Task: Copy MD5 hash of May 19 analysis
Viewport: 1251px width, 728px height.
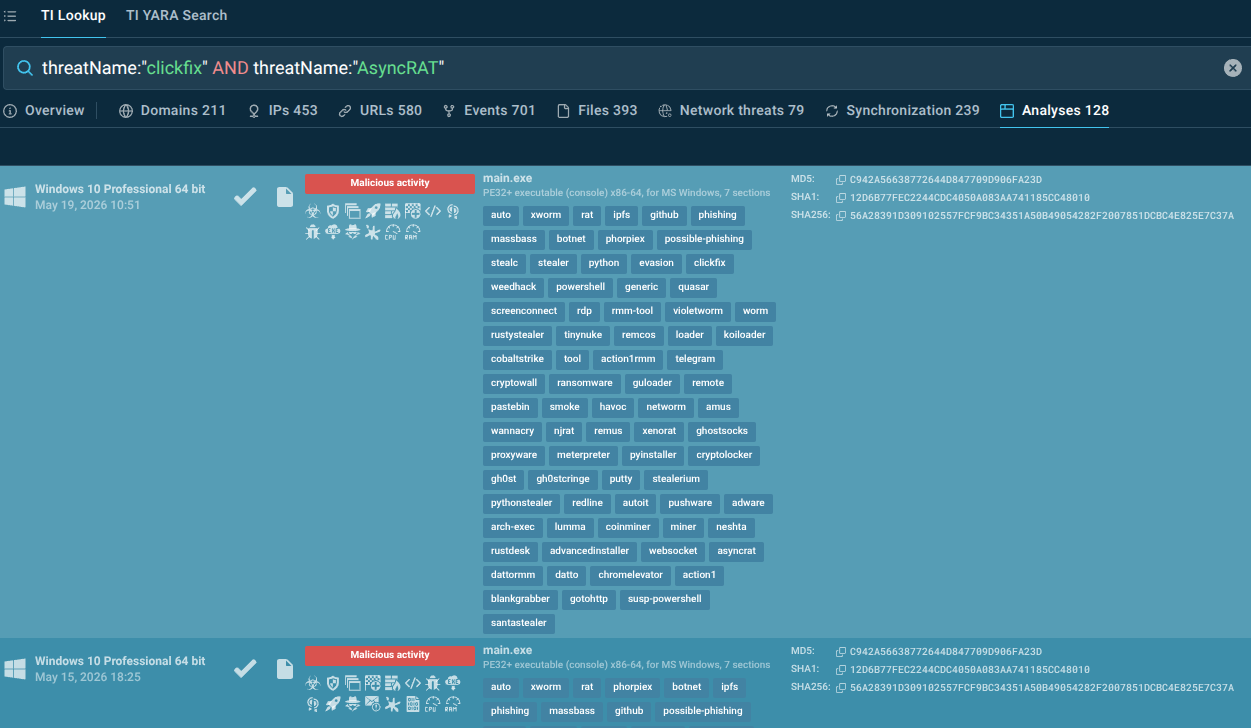Action: tap(841, 180)
